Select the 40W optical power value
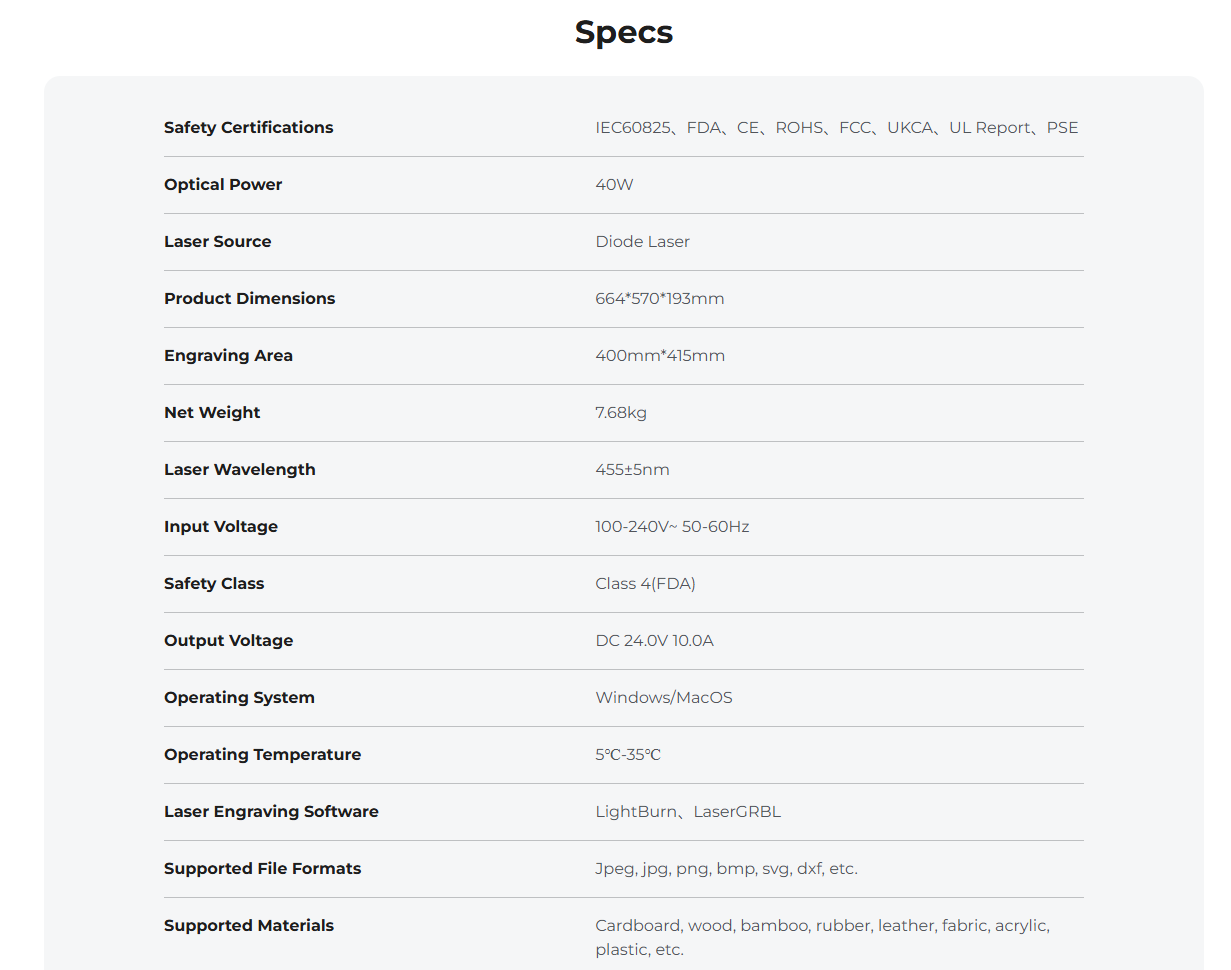Viewport: 1231px width, 970px height. pos(614,184)
